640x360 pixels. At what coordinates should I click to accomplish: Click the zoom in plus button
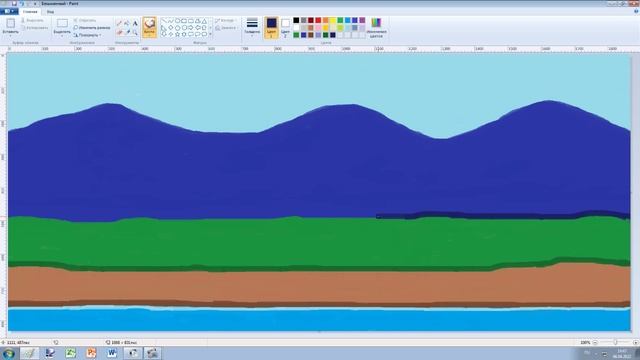pos(635,342)
